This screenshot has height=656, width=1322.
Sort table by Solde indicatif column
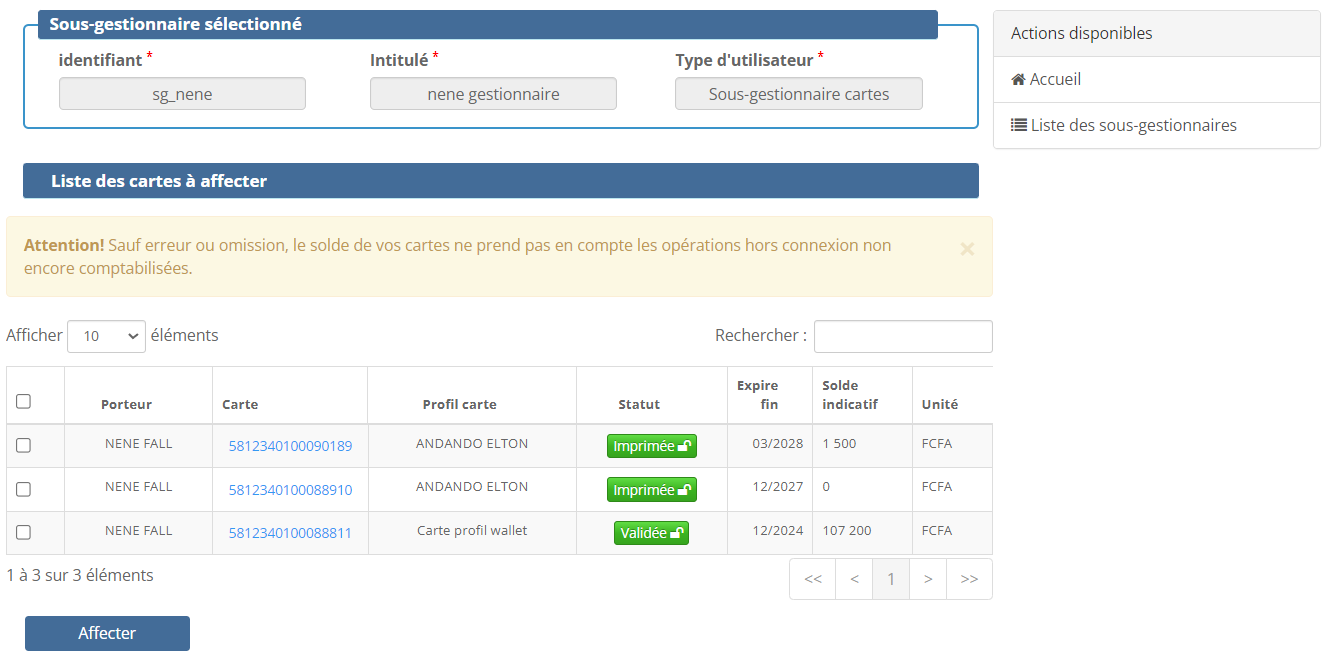[849, 395]
